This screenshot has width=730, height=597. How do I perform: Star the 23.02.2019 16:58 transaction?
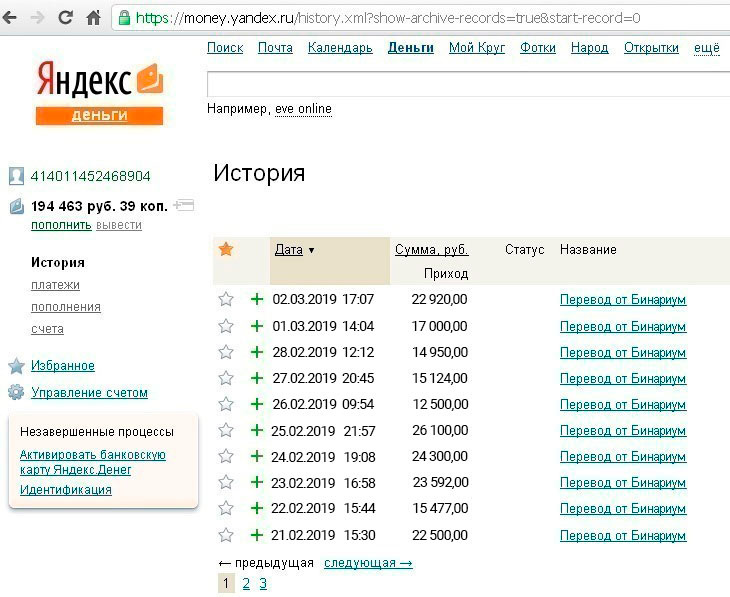pos(226,482)
